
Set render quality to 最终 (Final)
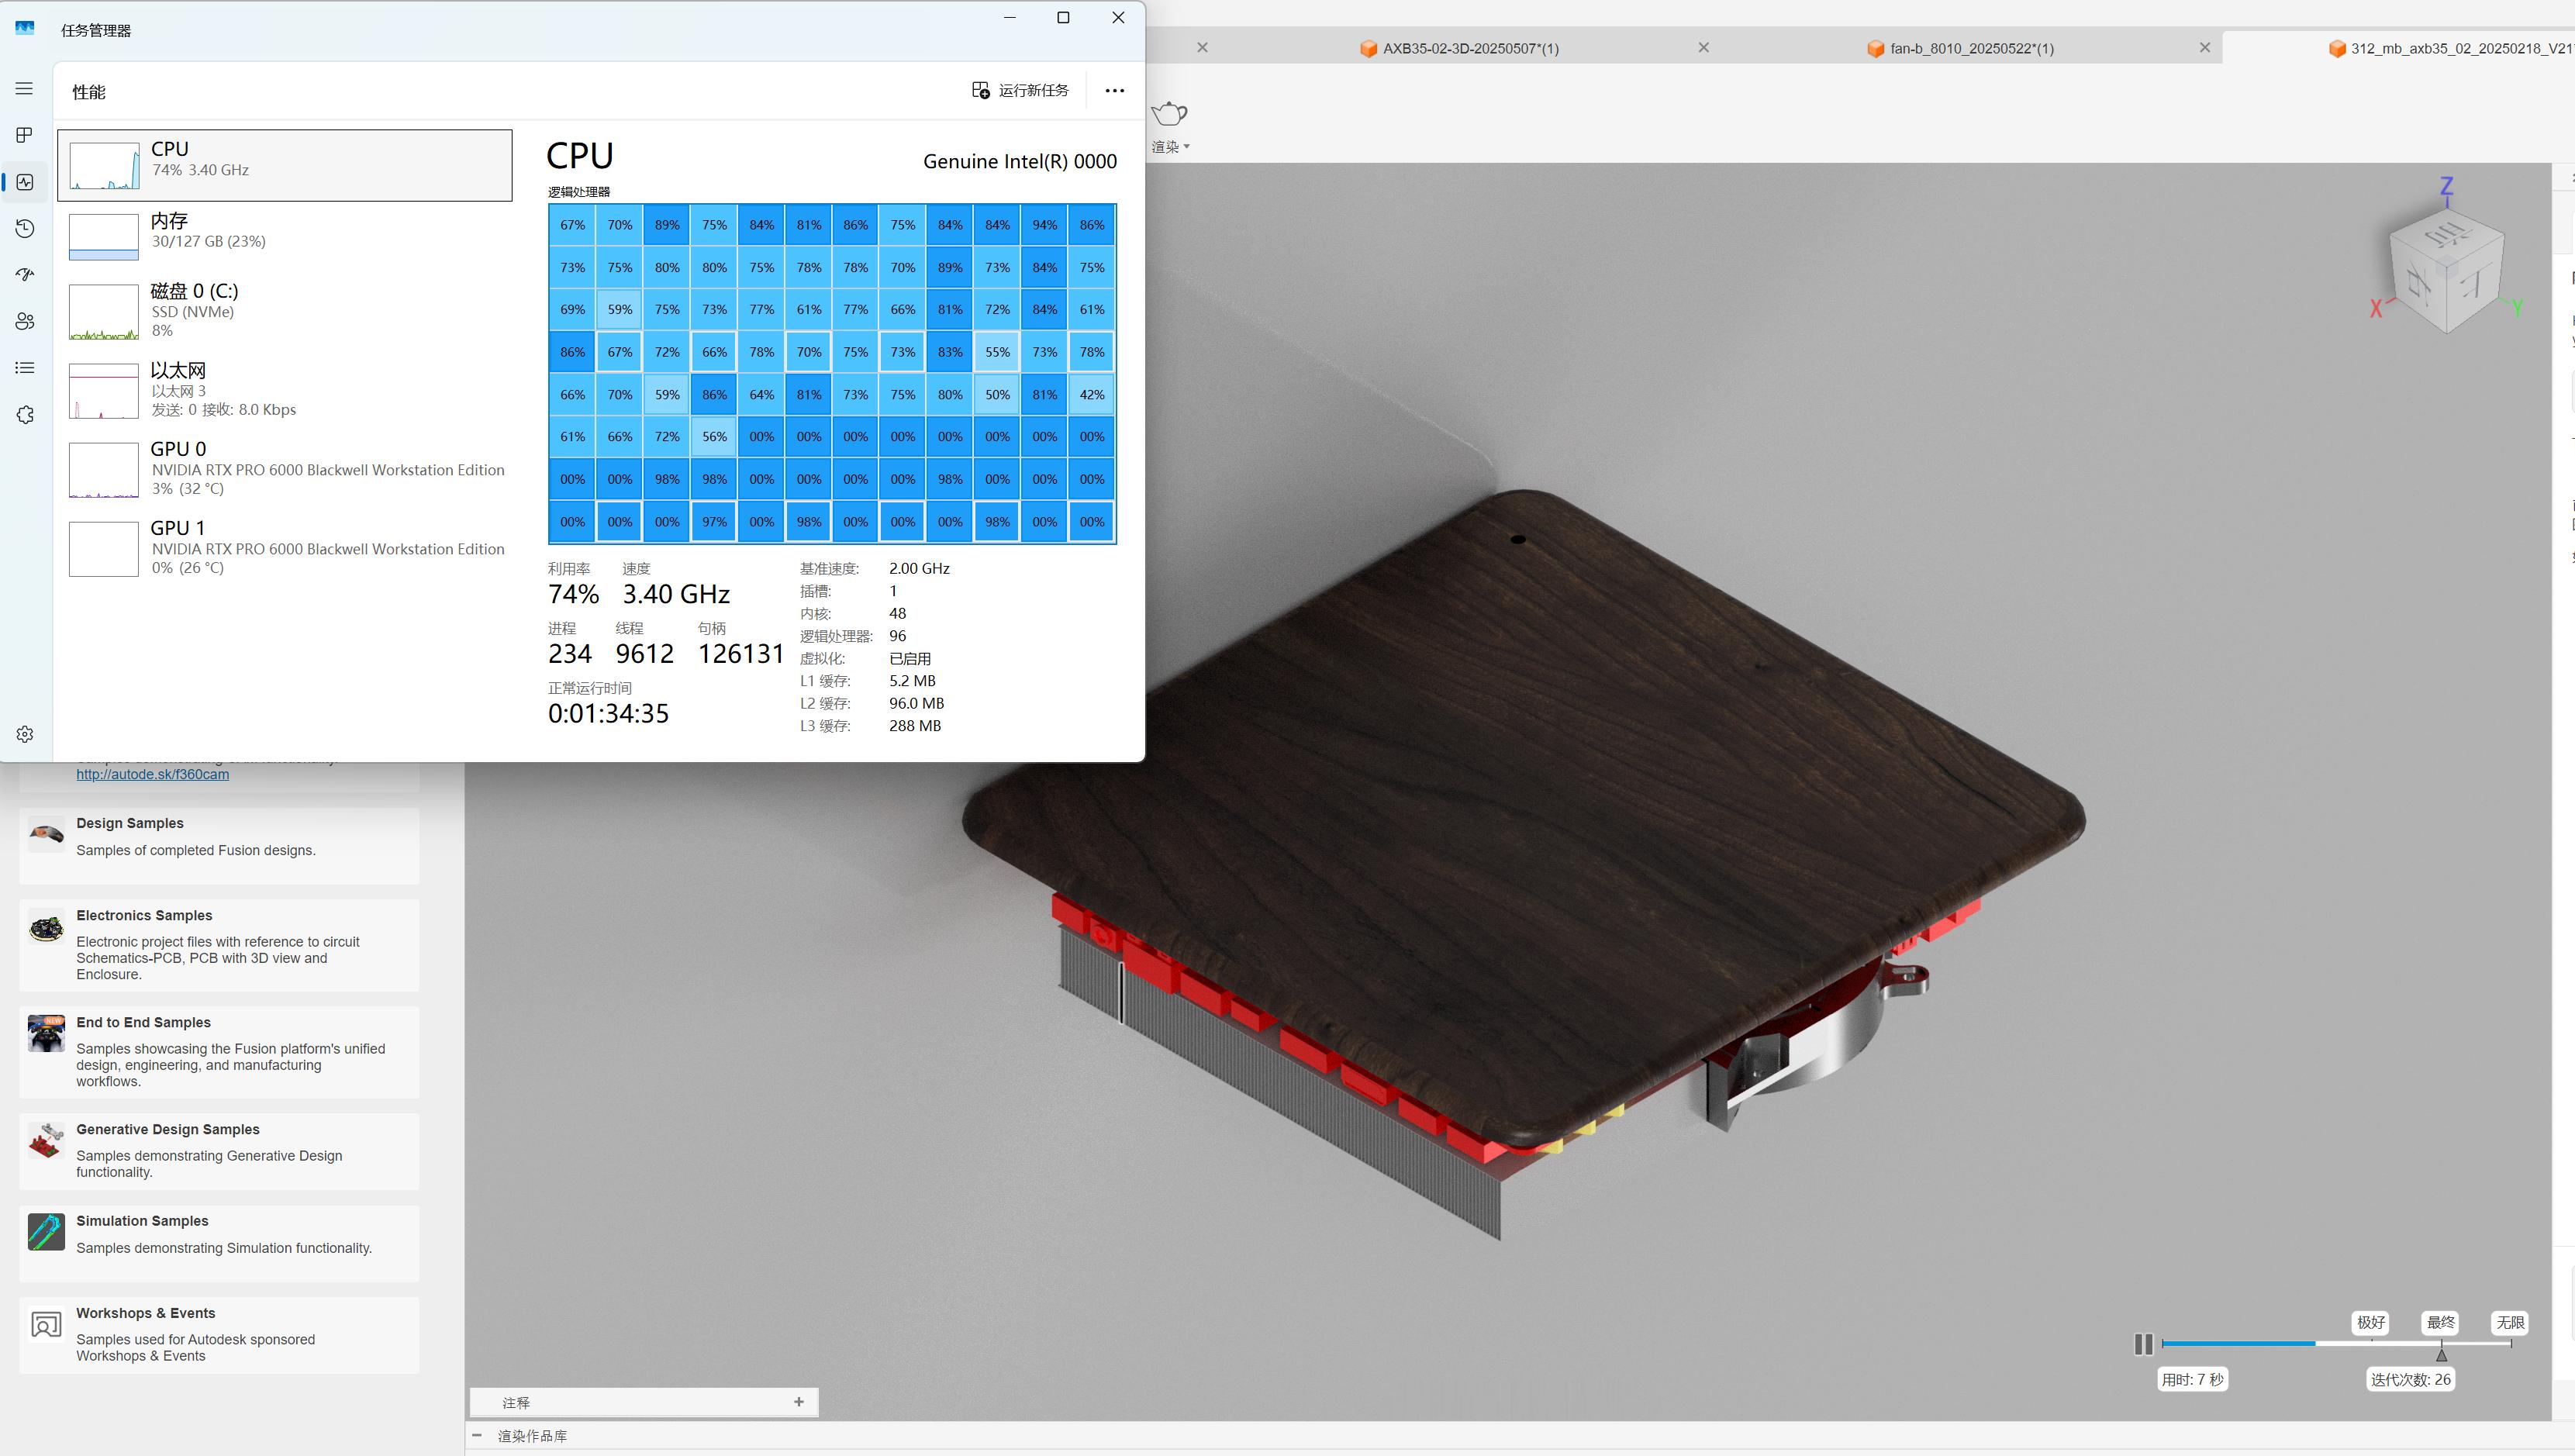(x=2441, y=1322)
